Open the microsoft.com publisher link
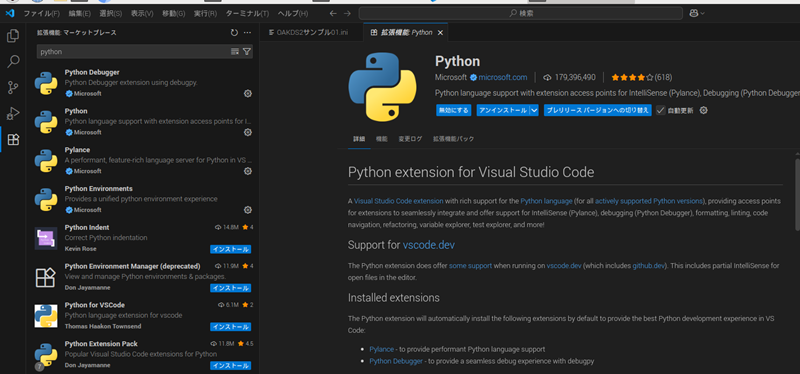Image resolution: width=800 pixels, height=374 pixels. pyautogui.click(x=503, y=78)
